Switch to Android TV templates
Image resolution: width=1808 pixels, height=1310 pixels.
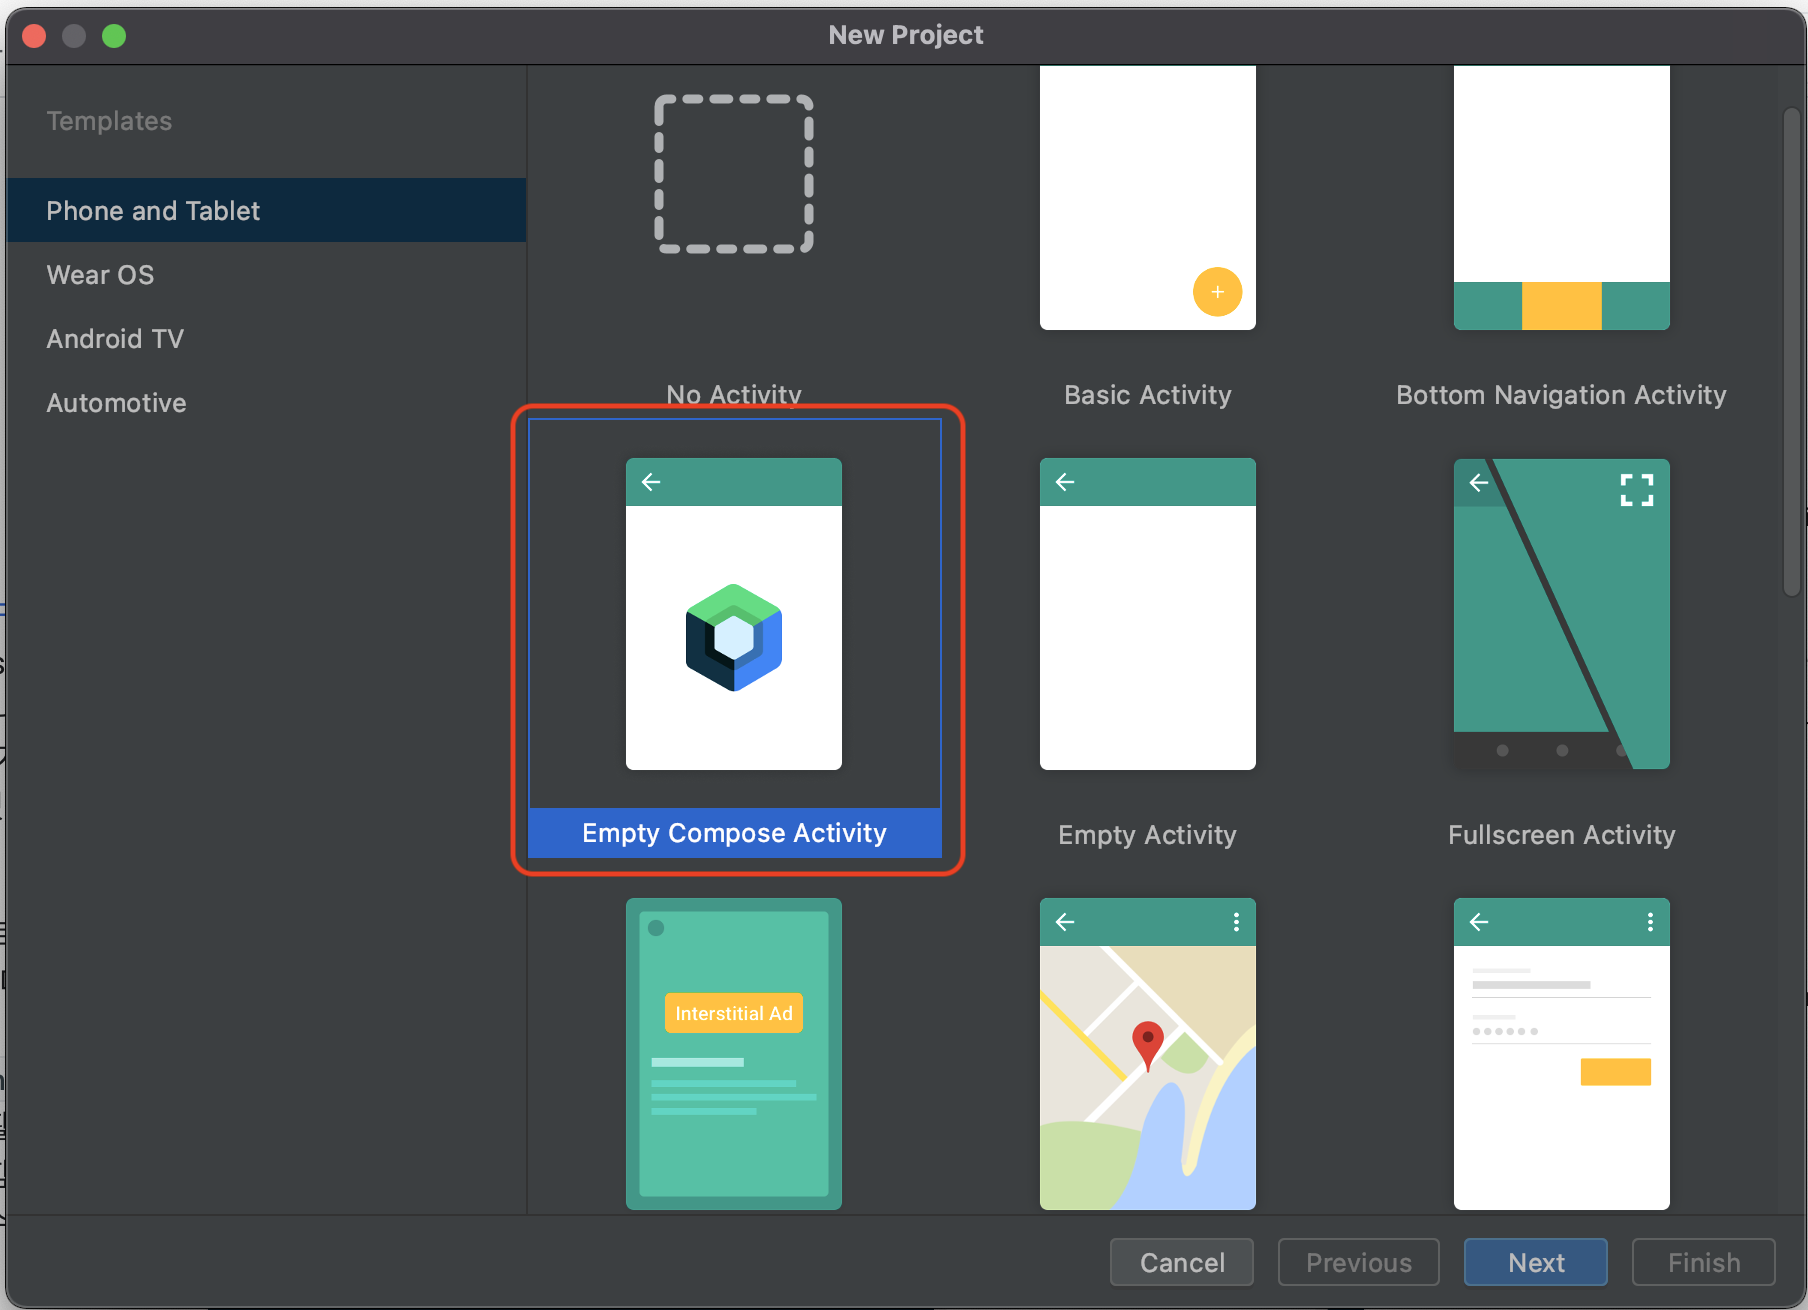266,338
